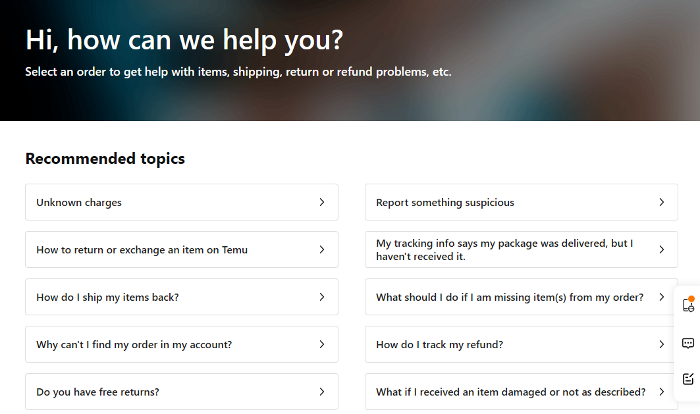Click the feedback edit icon in sidebar
This screenshot has width=700, height=414.
click(x=688, y=379)
